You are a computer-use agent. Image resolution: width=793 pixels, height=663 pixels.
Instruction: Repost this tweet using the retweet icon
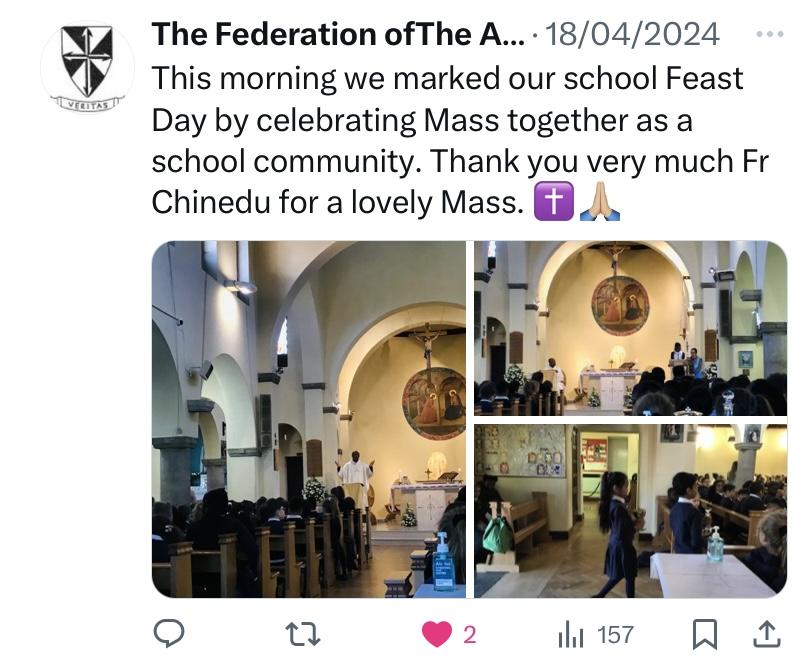click(x=299, y=634)
